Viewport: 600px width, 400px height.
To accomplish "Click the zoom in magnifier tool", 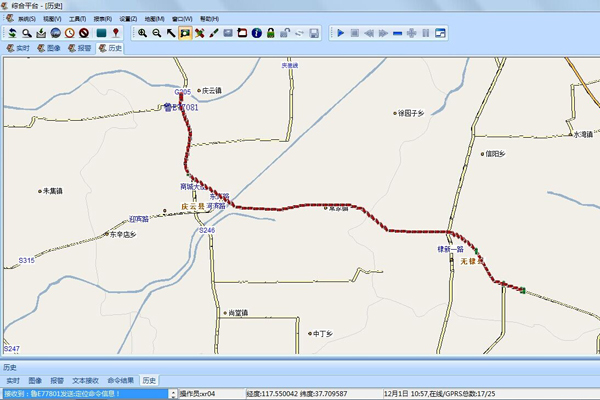I will 142,33.
